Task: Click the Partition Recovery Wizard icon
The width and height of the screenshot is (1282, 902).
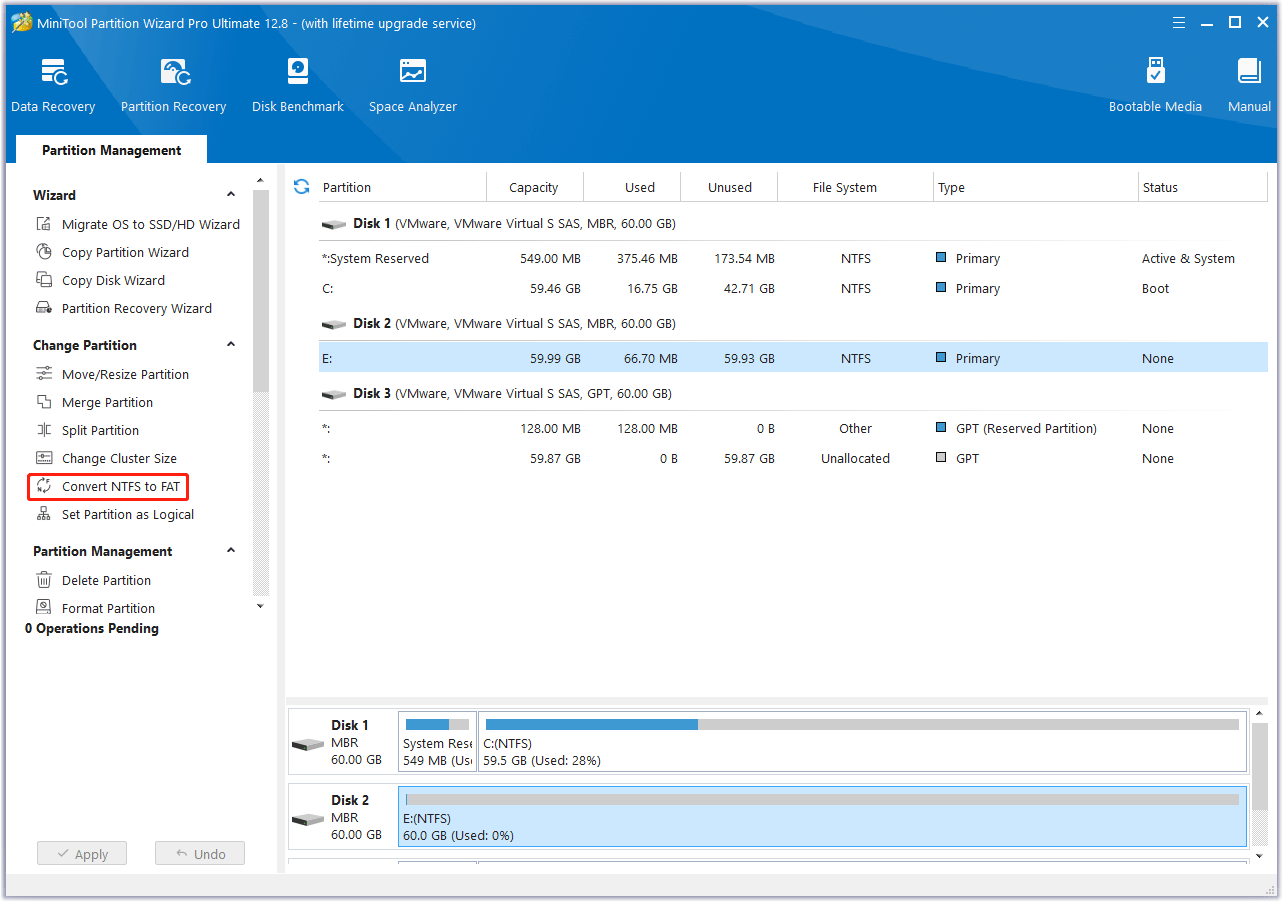Action: point(44,308)
